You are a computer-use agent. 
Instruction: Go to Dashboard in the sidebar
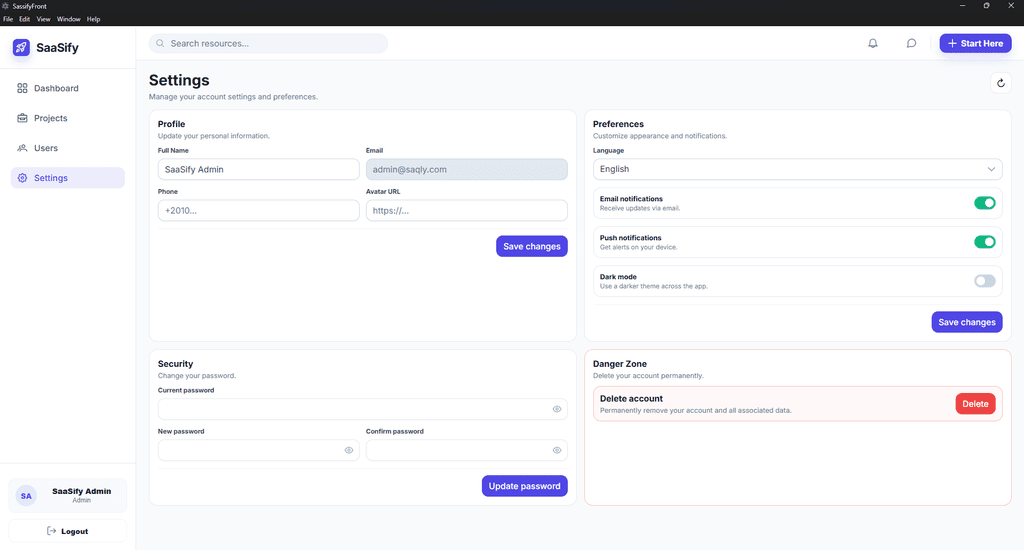point(56,88)
